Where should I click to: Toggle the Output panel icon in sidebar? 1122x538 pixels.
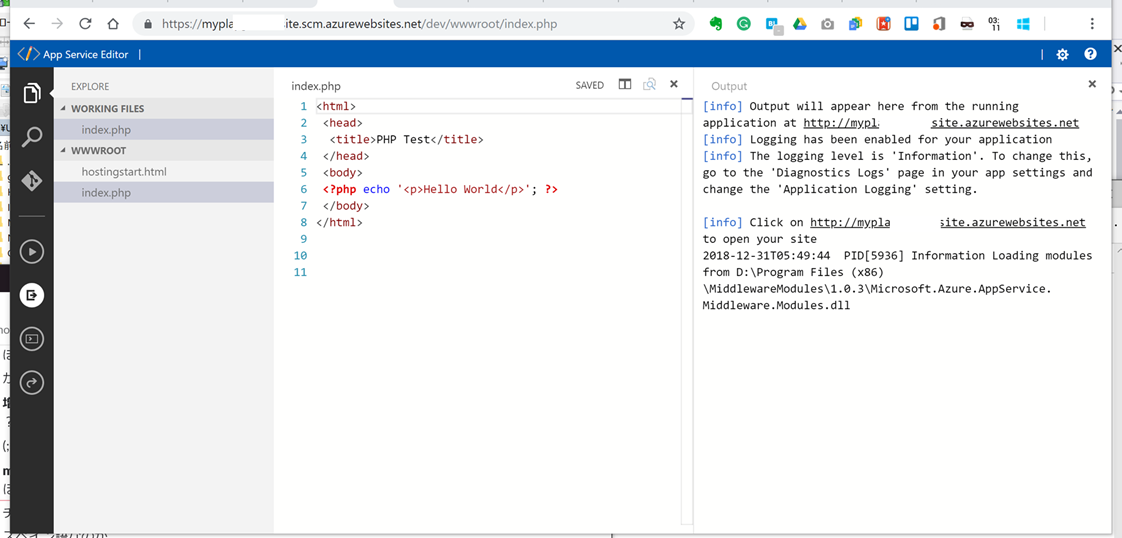(31, 295)
